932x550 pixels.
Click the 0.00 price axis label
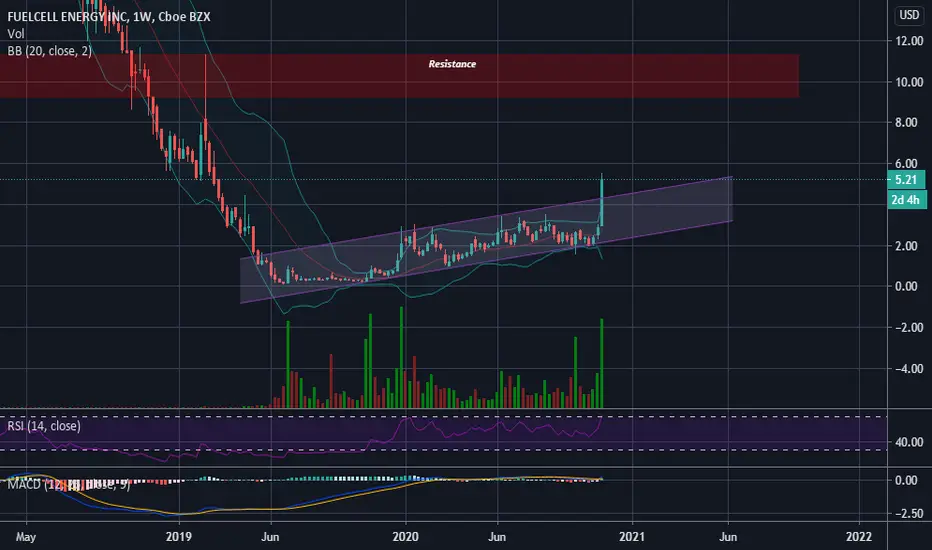906,286
